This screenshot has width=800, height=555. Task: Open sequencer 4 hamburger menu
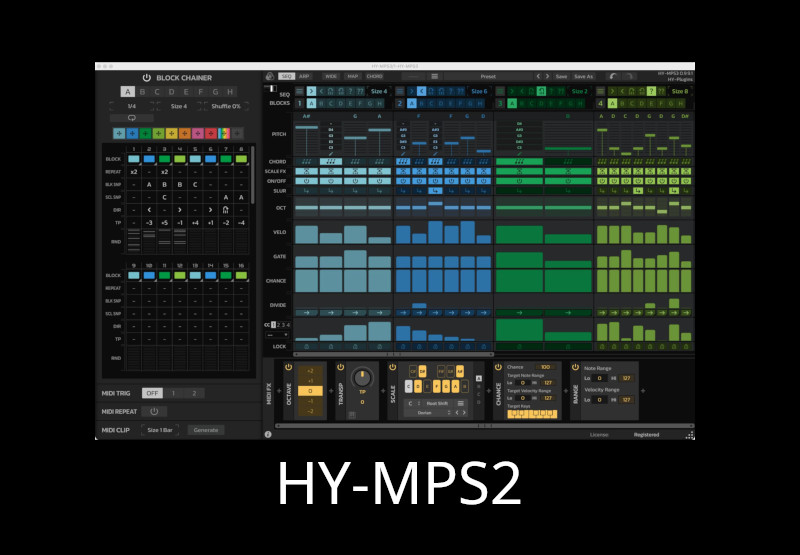point(601,91)
